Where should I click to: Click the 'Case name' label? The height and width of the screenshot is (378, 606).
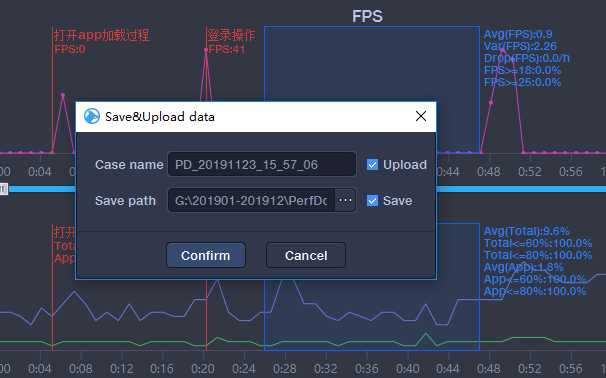tap(129, 165)
